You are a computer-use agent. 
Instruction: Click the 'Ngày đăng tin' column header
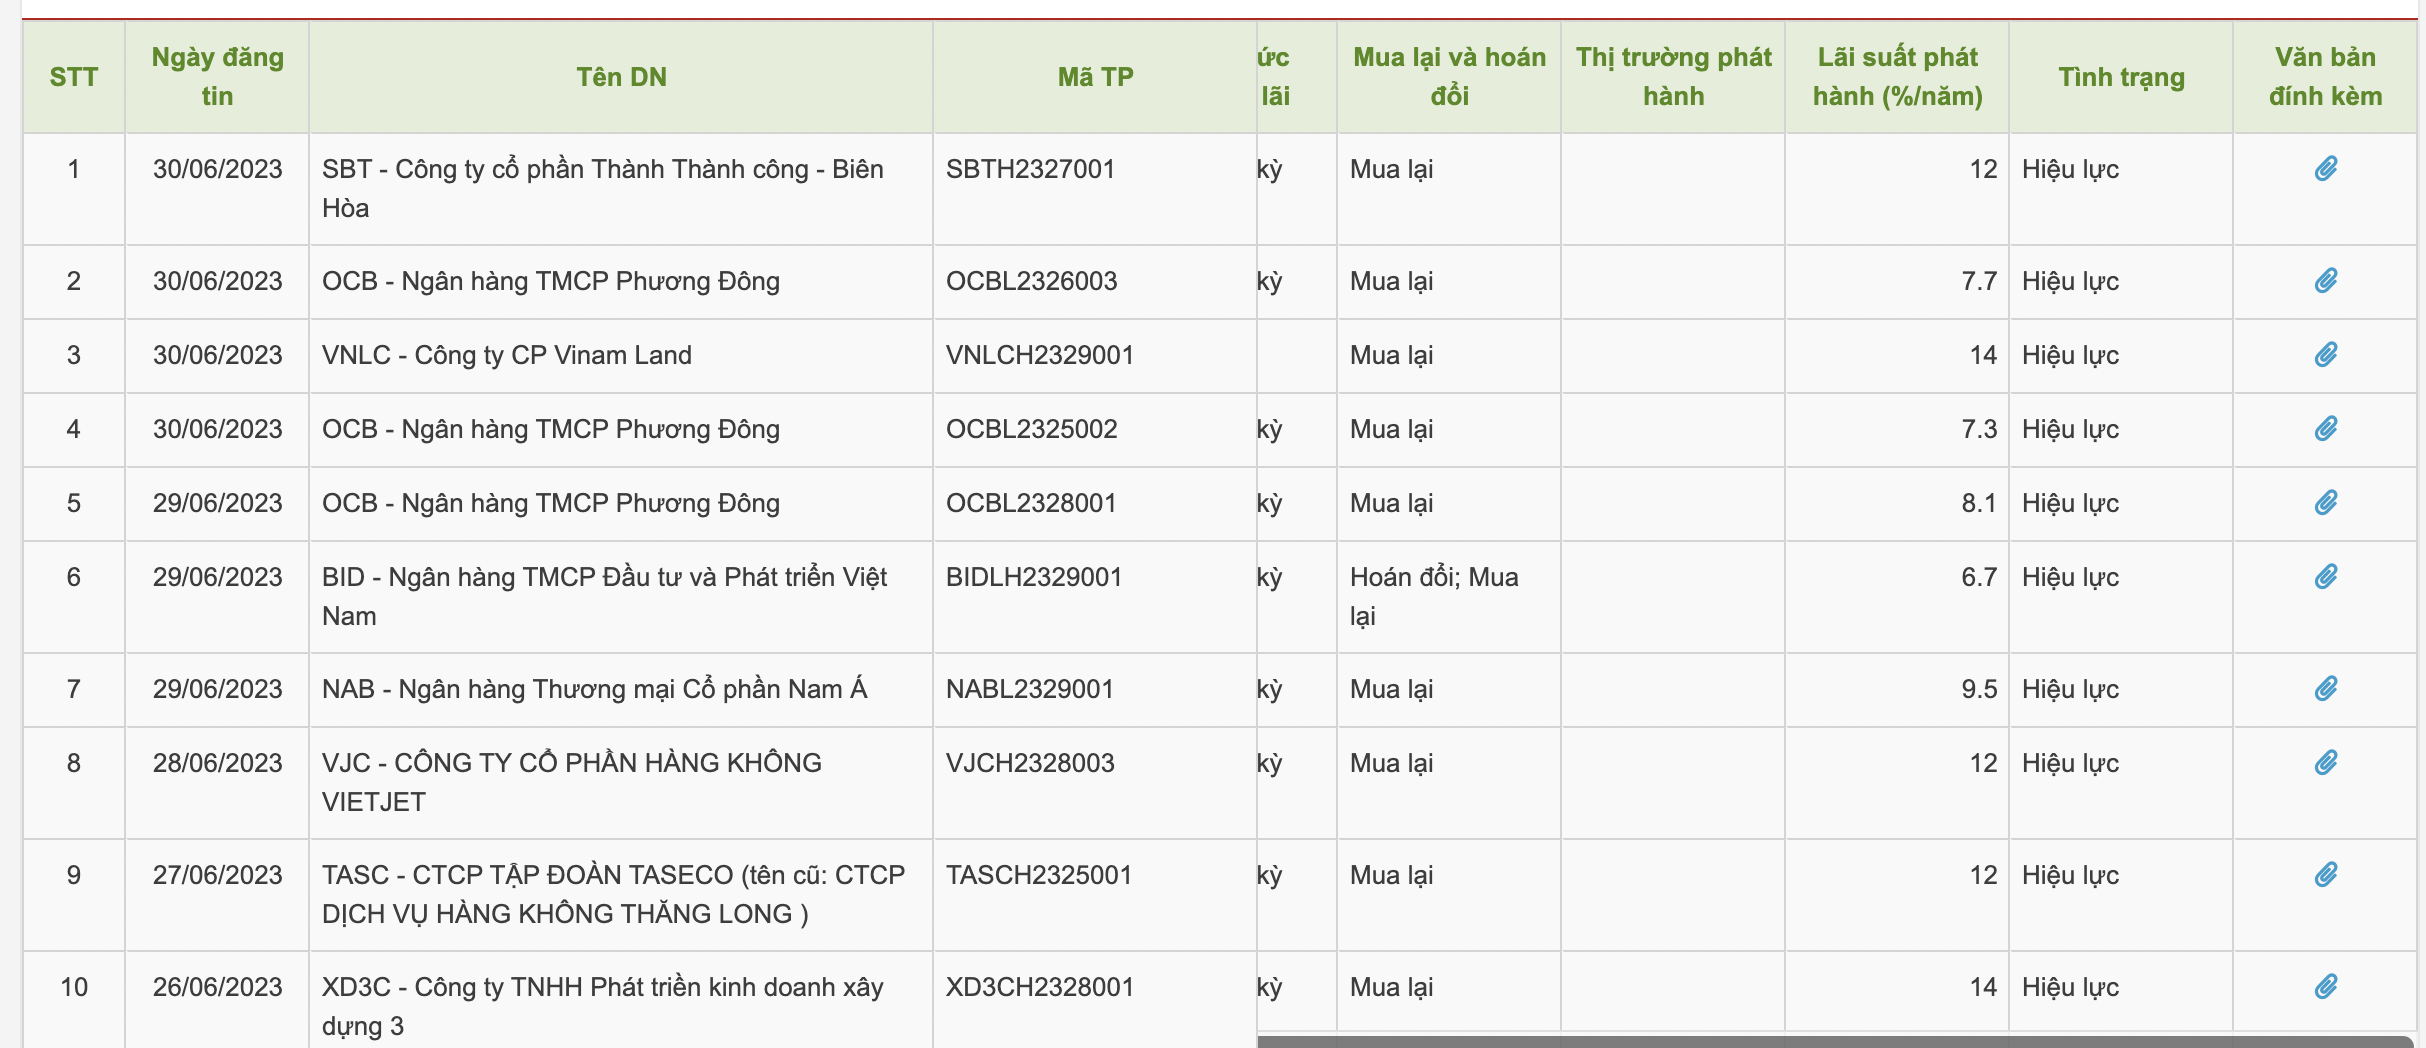[x=217, y=77]
